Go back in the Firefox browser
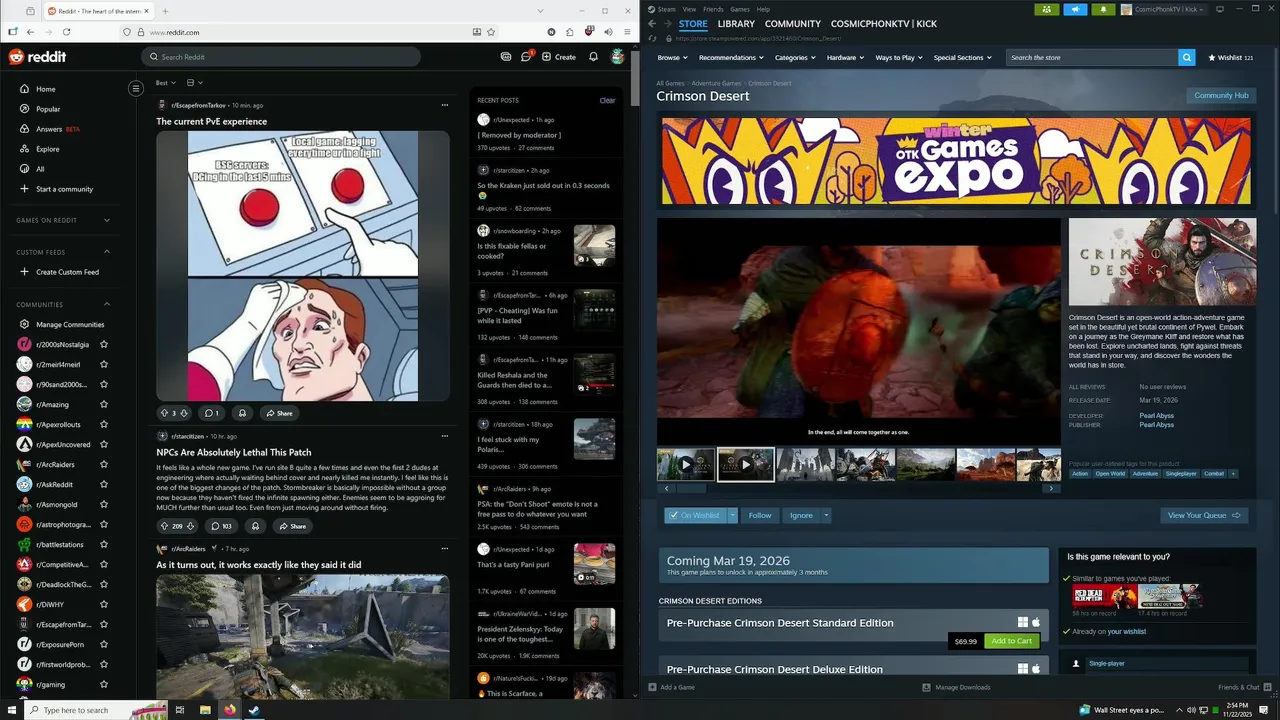This screenshot has height=720, width=1280. tap(30, 32)
